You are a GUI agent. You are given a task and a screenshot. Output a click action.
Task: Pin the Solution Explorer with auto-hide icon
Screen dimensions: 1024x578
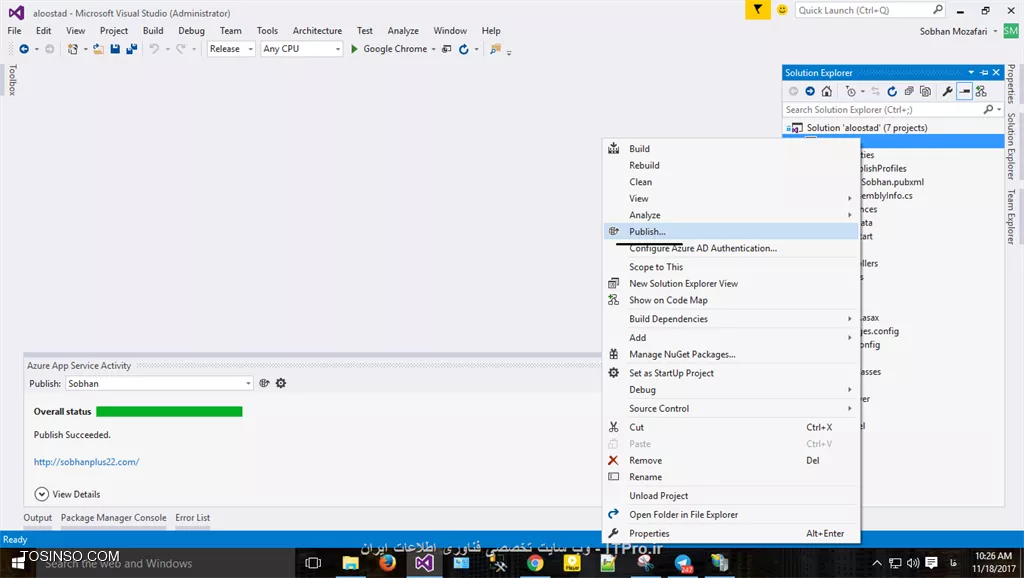pyautogui.click(x=984, y=72)
